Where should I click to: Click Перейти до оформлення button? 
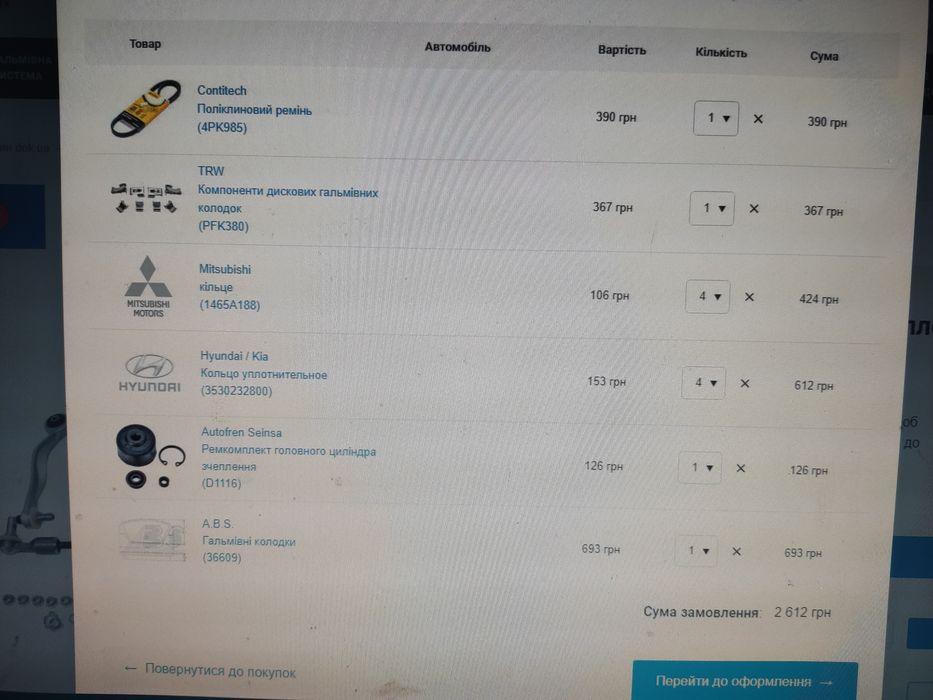click(x=744, y=682)
